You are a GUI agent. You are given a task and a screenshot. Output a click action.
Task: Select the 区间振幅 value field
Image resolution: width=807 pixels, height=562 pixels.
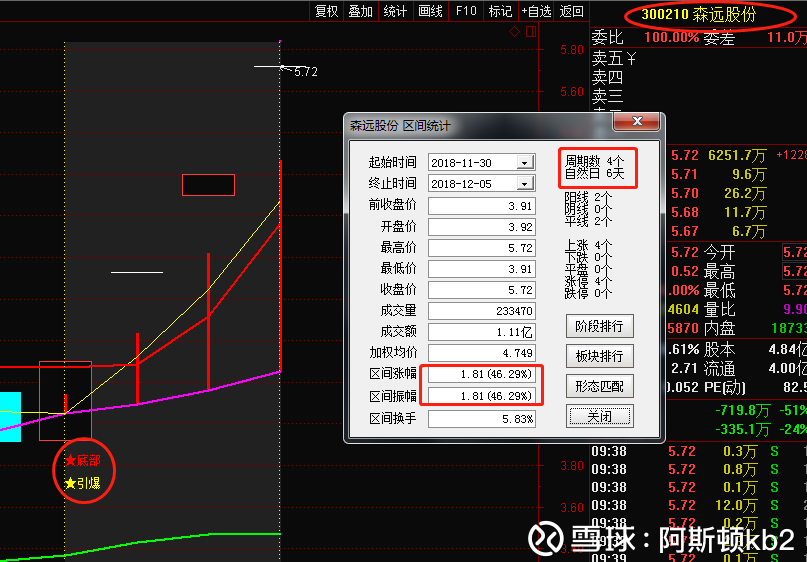tap(482, 396)
